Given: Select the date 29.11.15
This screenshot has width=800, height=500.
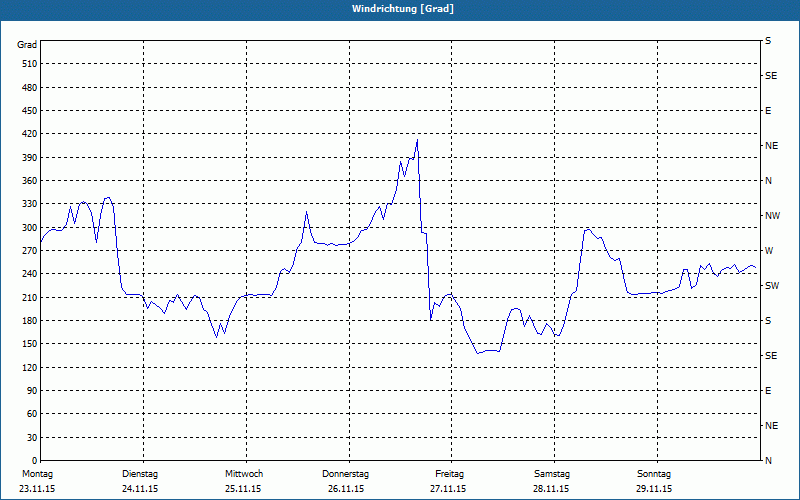Looking at the screenshot, I should [x=654, y=489].
